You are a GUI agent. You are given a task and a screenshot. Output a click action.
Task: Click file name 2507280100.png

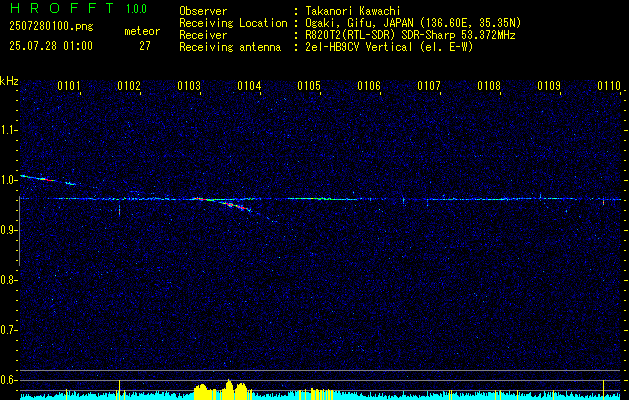click(51, 26)
